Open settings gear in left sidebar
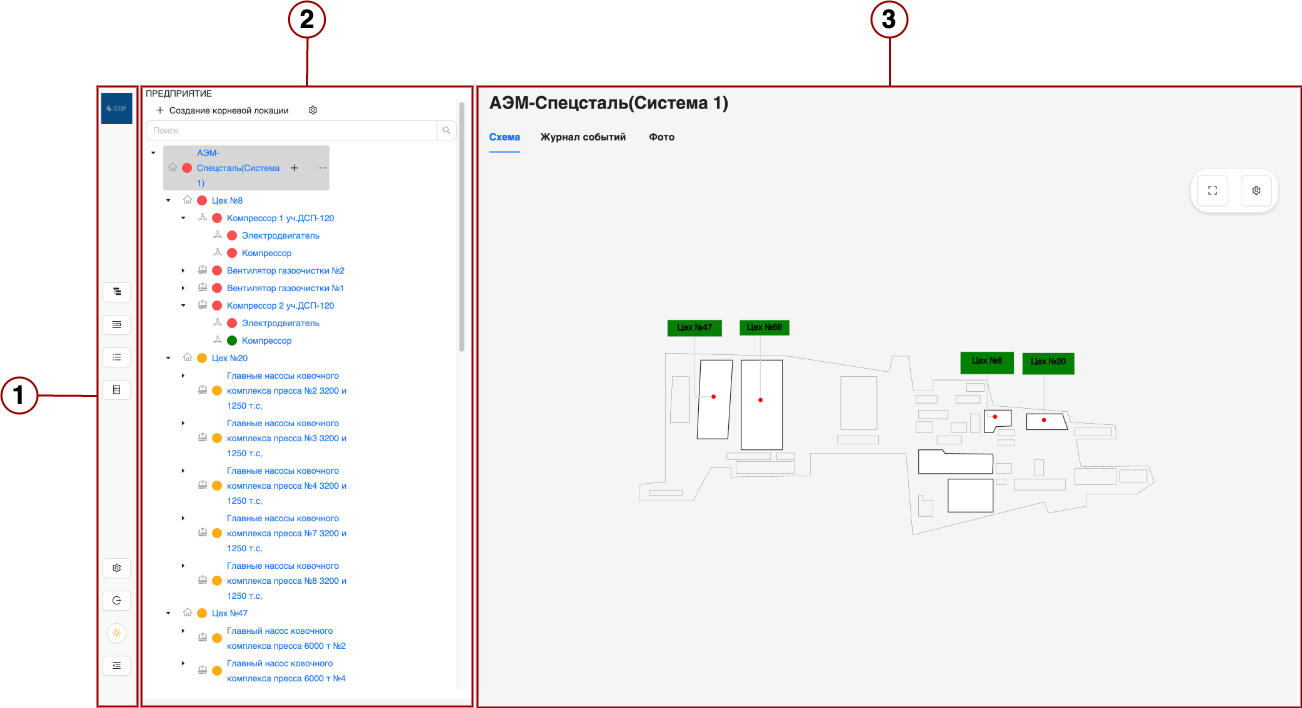The height and width of the screenshot is (708, 1302). (116, 567)
